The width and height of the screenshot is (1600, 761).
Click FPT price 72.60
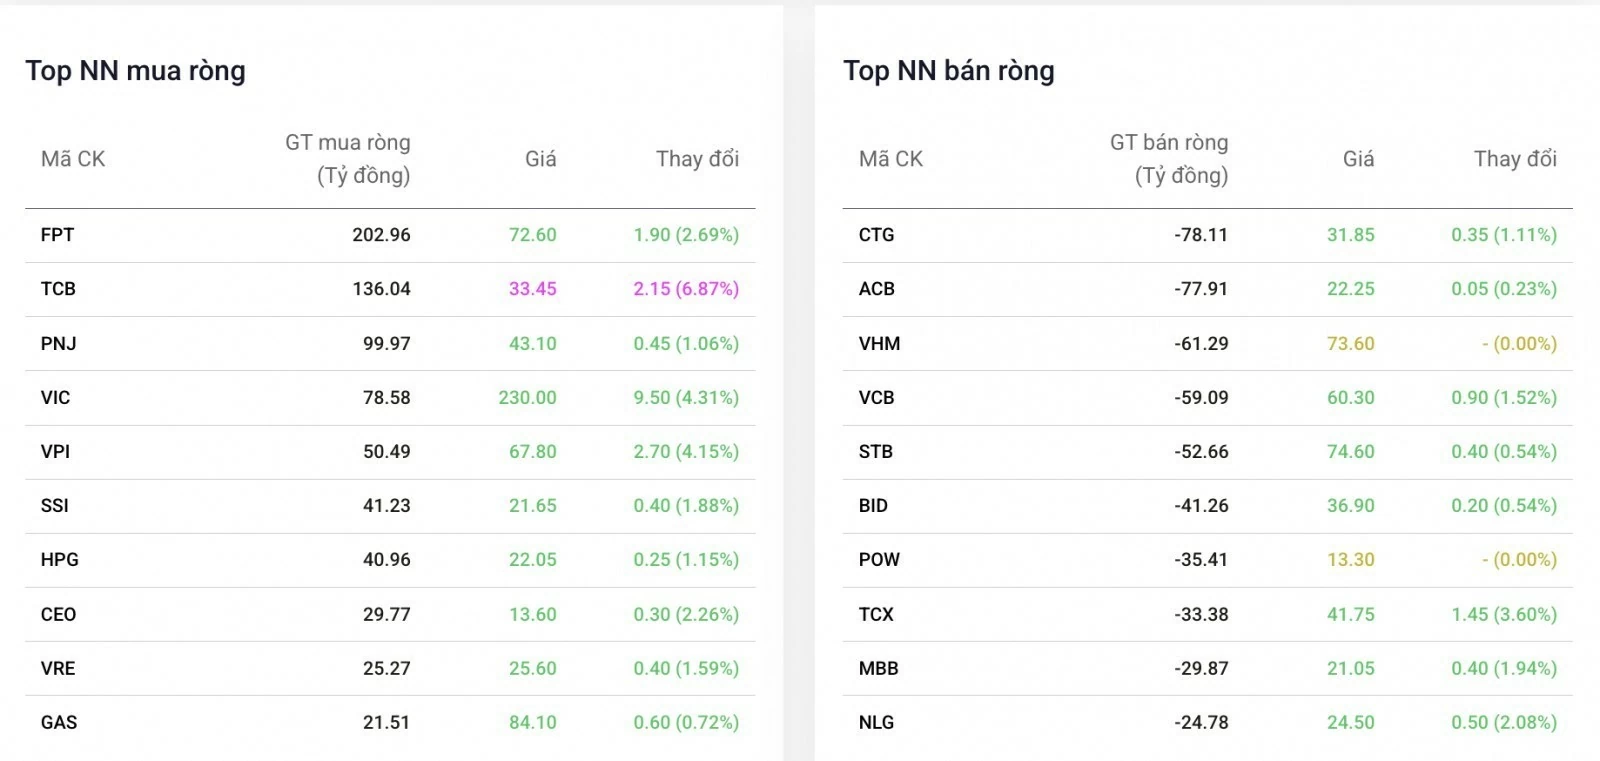click(532, 235)
